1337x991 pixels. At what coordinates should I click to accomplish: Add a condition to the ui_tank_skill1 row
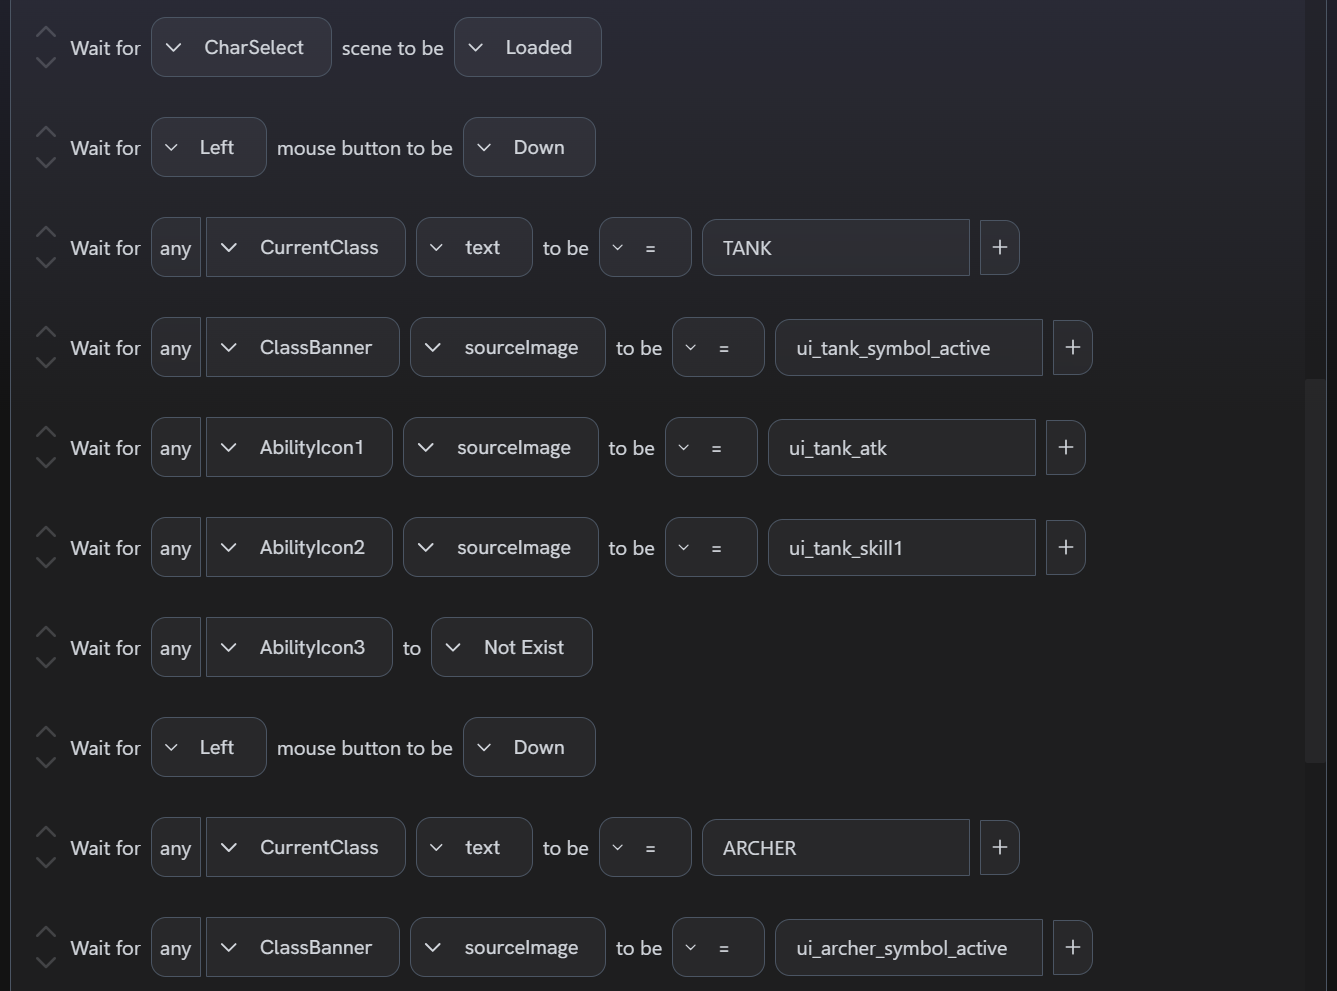coord(1065,547)
